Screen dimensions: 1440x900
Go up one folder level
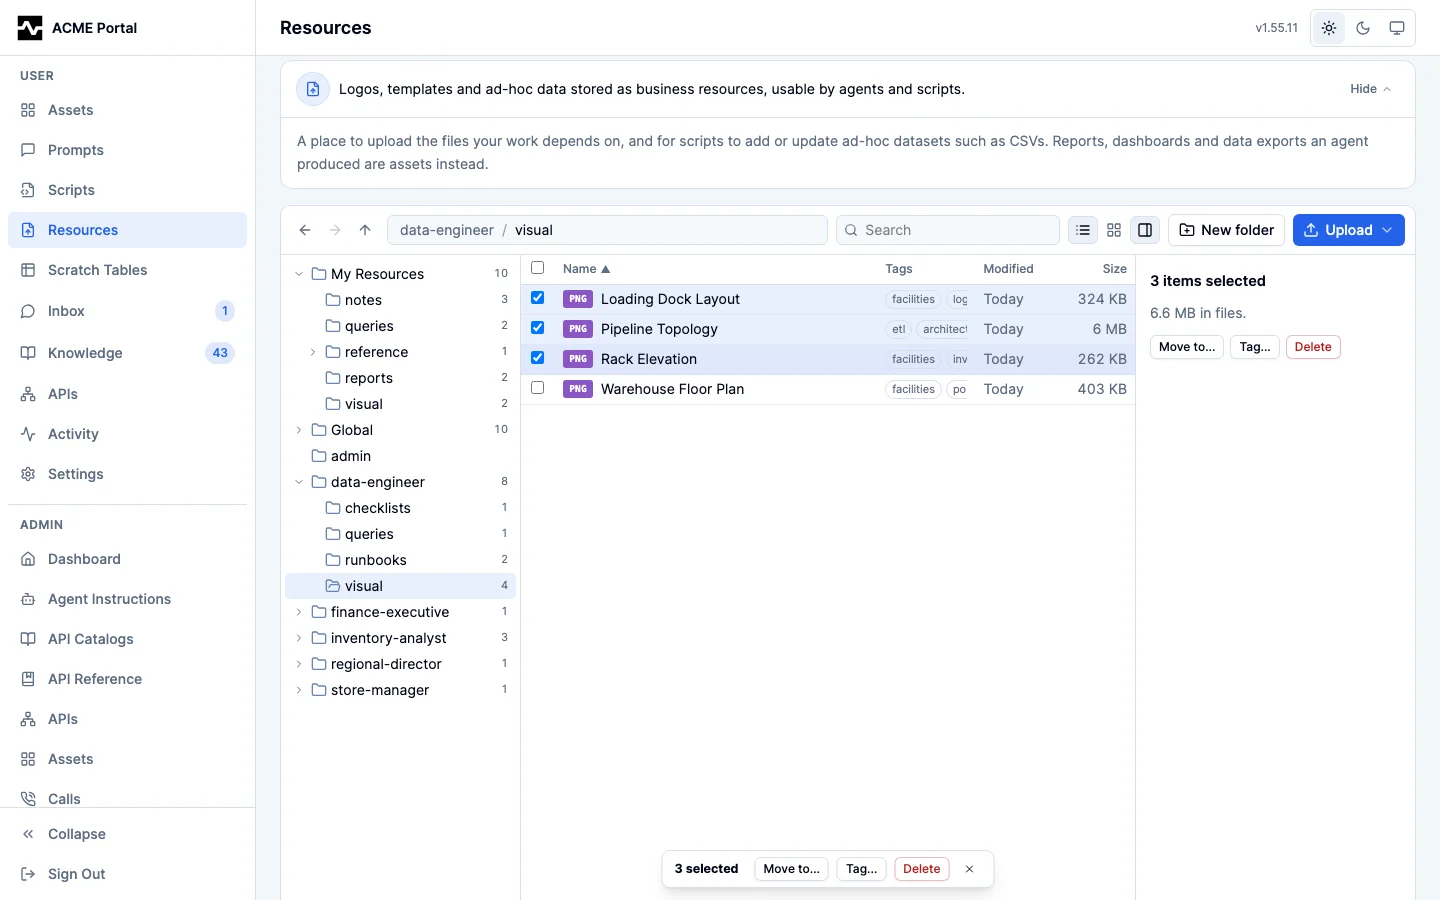[365, 230]
